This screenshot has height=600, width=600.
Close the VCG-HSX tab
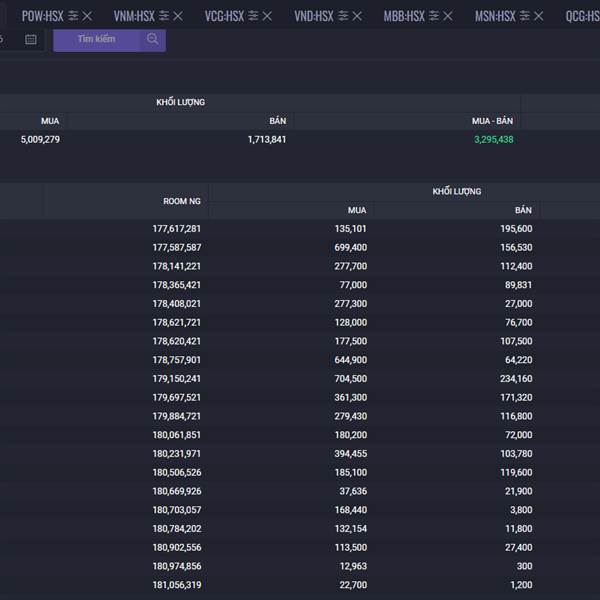pyautogui.click(x=268, y=16)
